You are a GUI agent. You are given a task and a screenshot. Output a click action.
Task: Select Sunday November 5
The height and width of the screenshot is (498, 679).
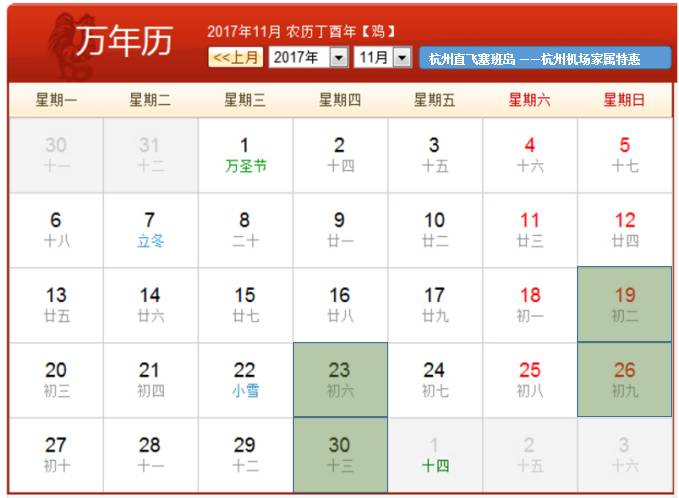tap(625, 155)
